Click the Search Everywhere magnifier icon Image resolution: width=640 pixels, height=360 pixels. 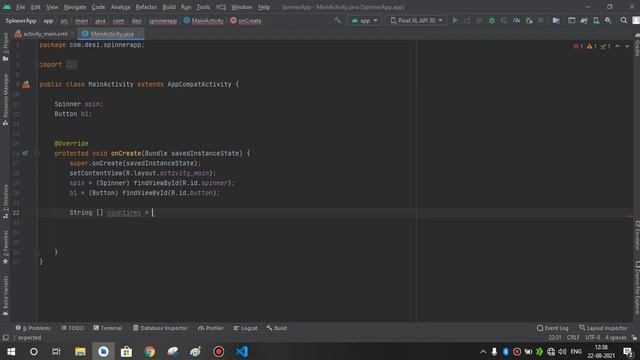pyautogui.click(x=624, y=20)
